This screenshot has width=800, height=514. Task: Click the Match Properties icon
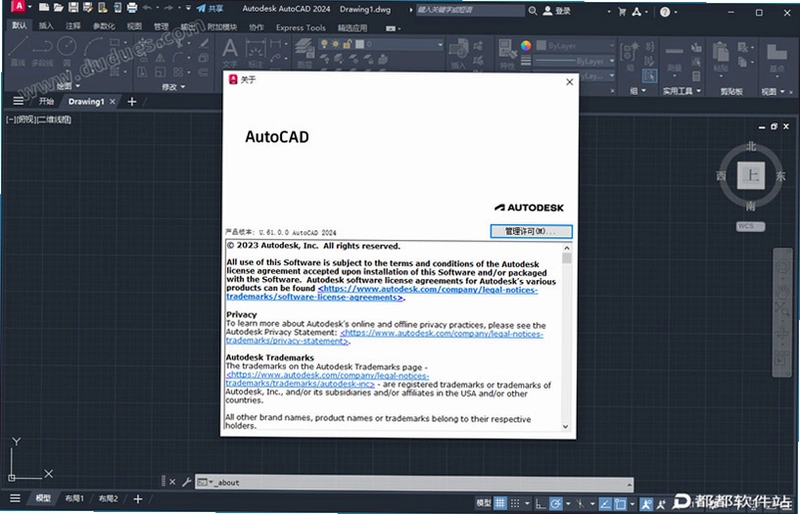[507, 53]
